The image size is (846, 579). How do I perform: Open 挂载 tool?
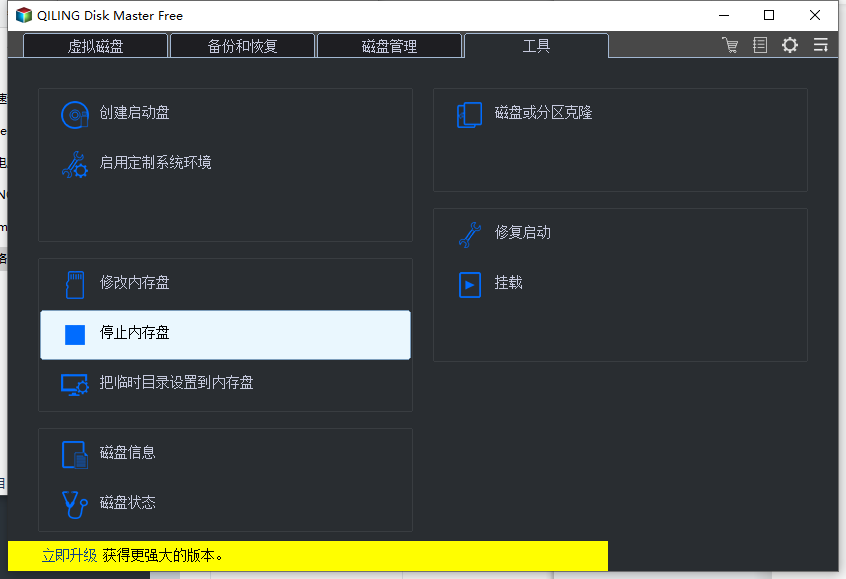620,284
